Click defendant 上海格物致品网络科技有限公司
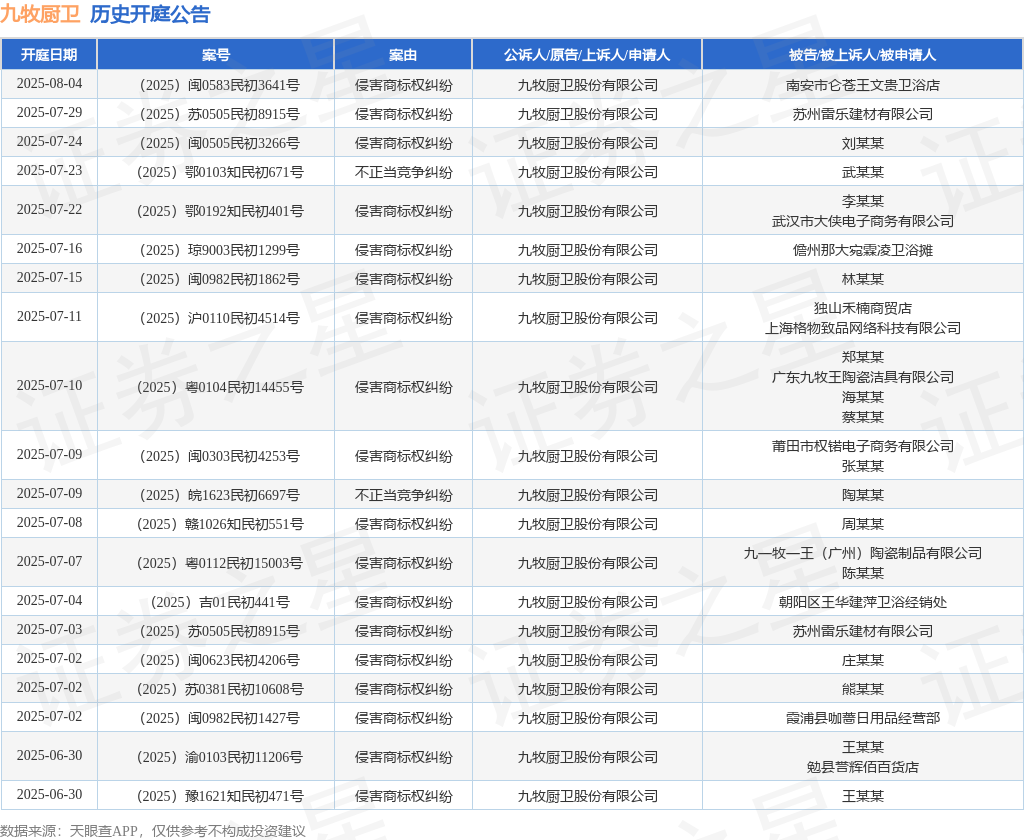This screenshot has height=840, width=1024. pos(863,329)
